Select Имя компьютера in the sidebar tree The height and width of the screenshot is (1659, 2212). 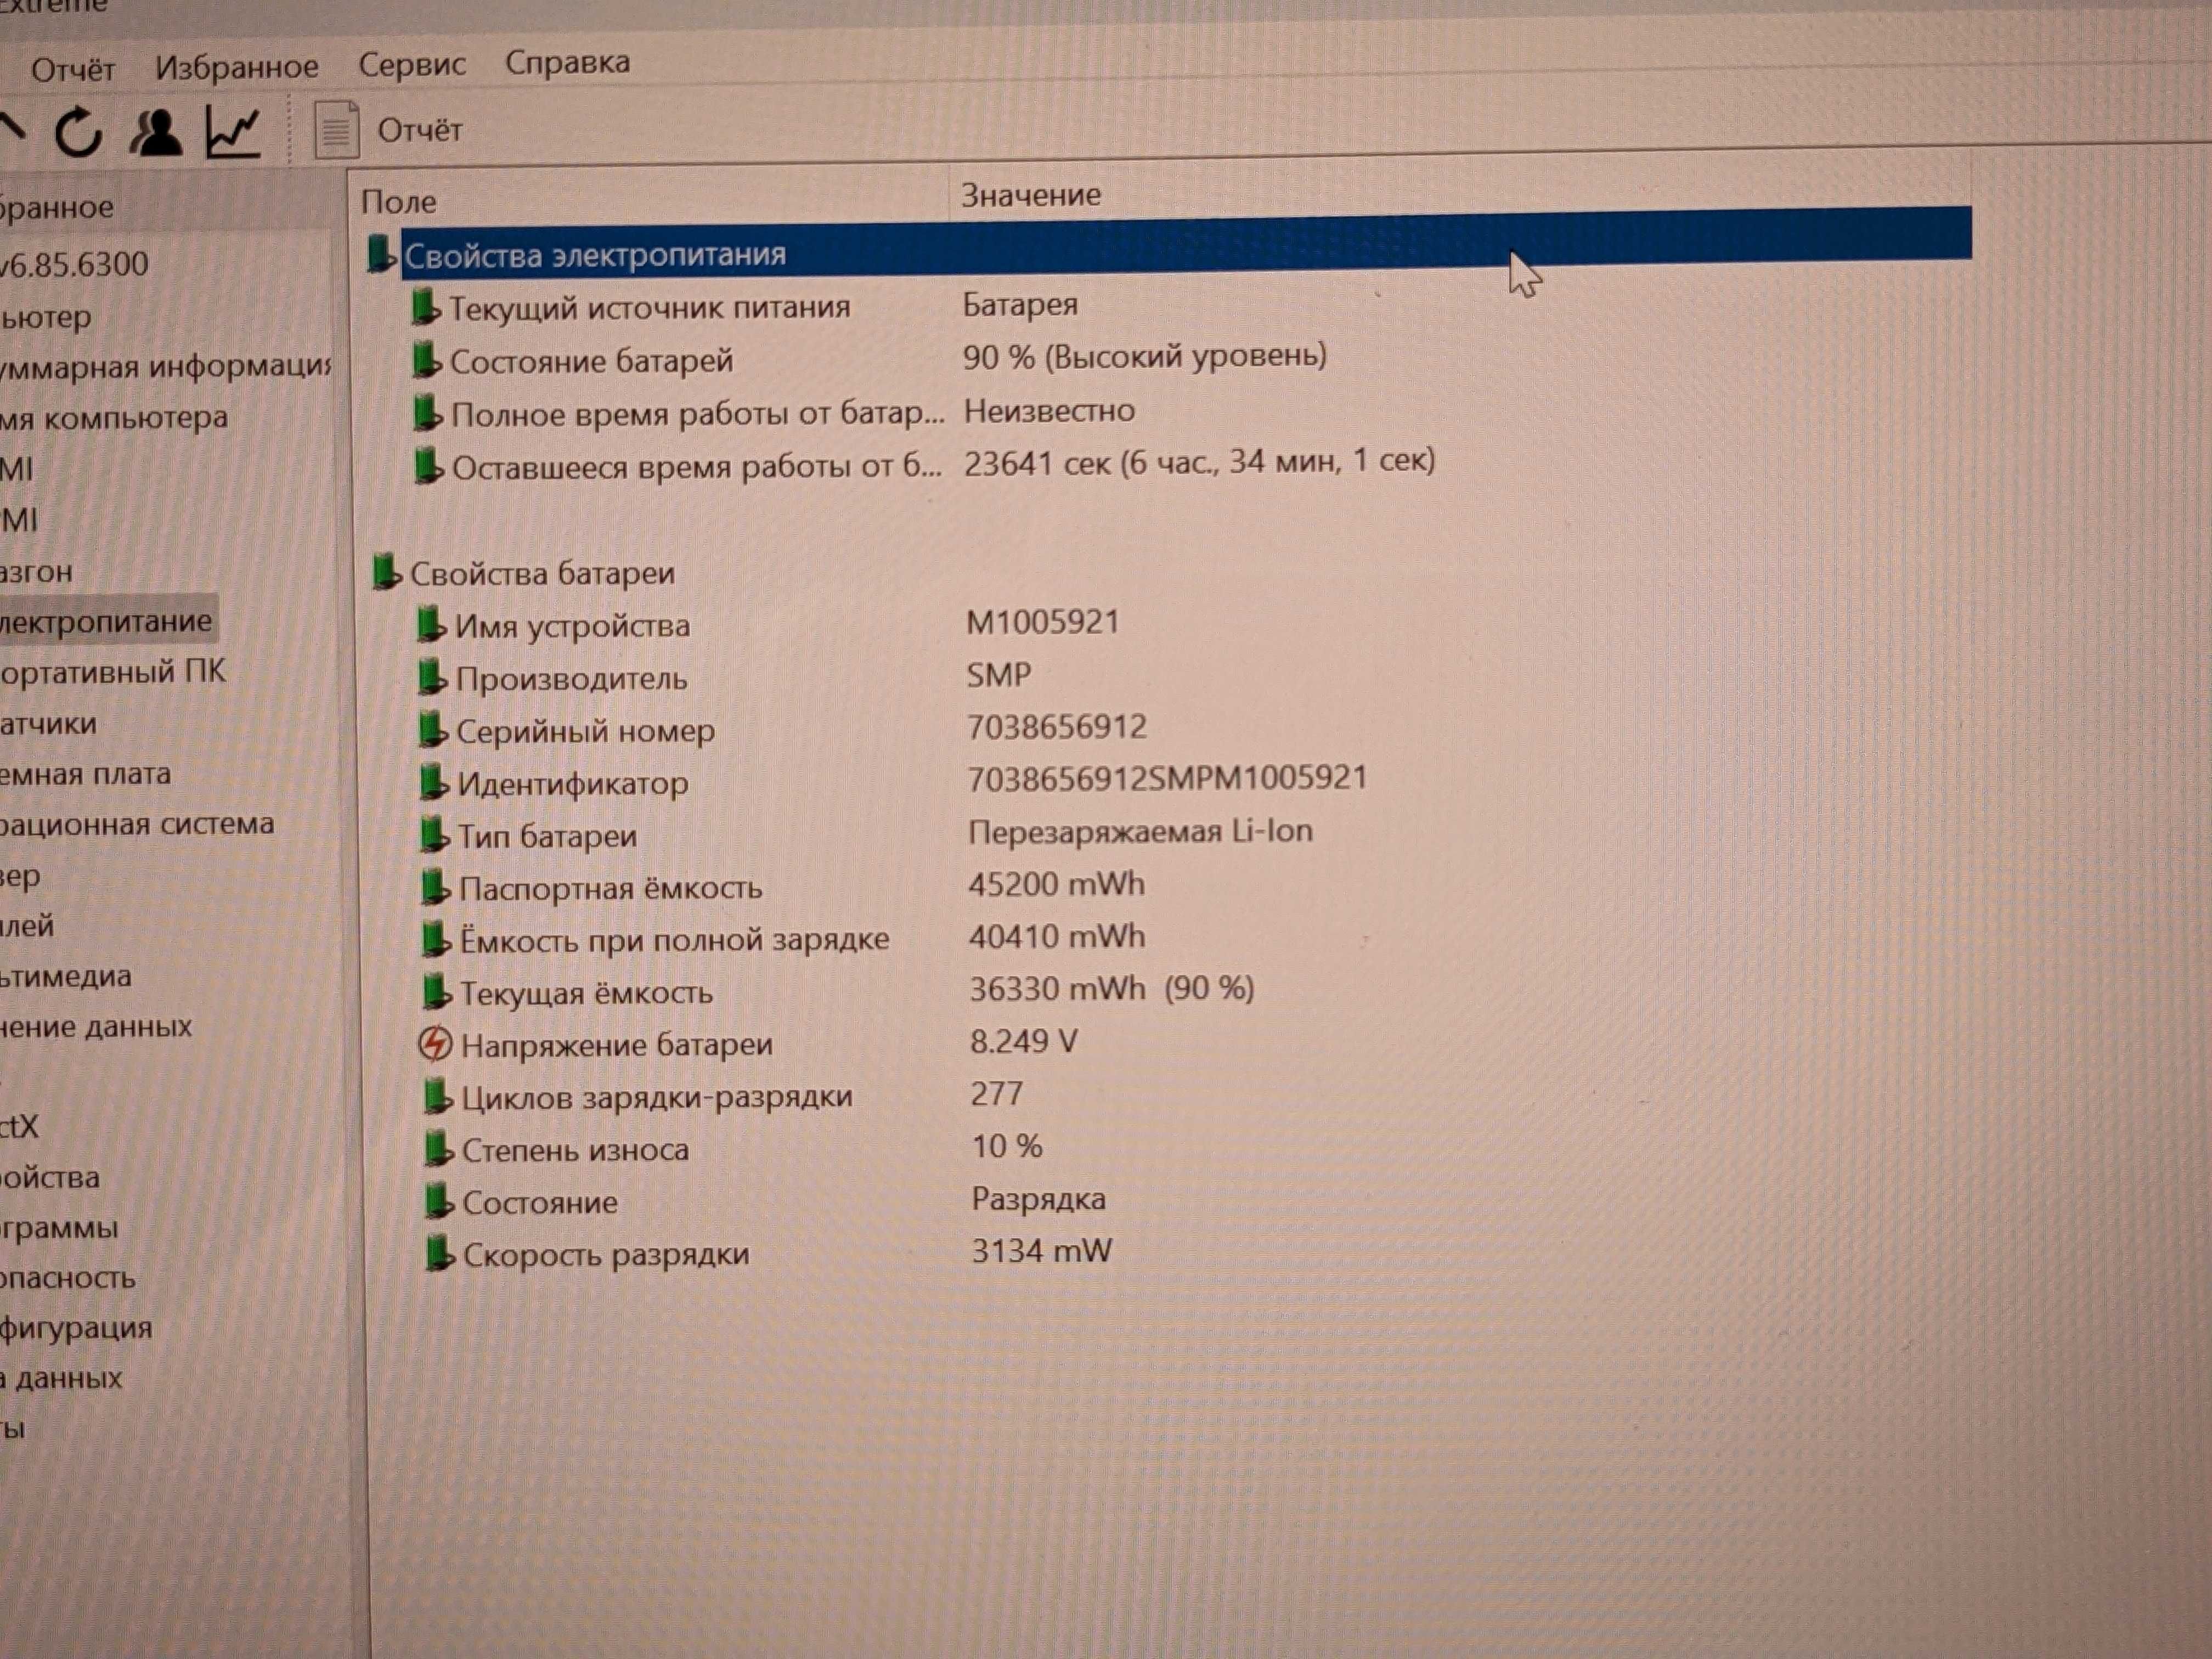[x=114, y=418]
